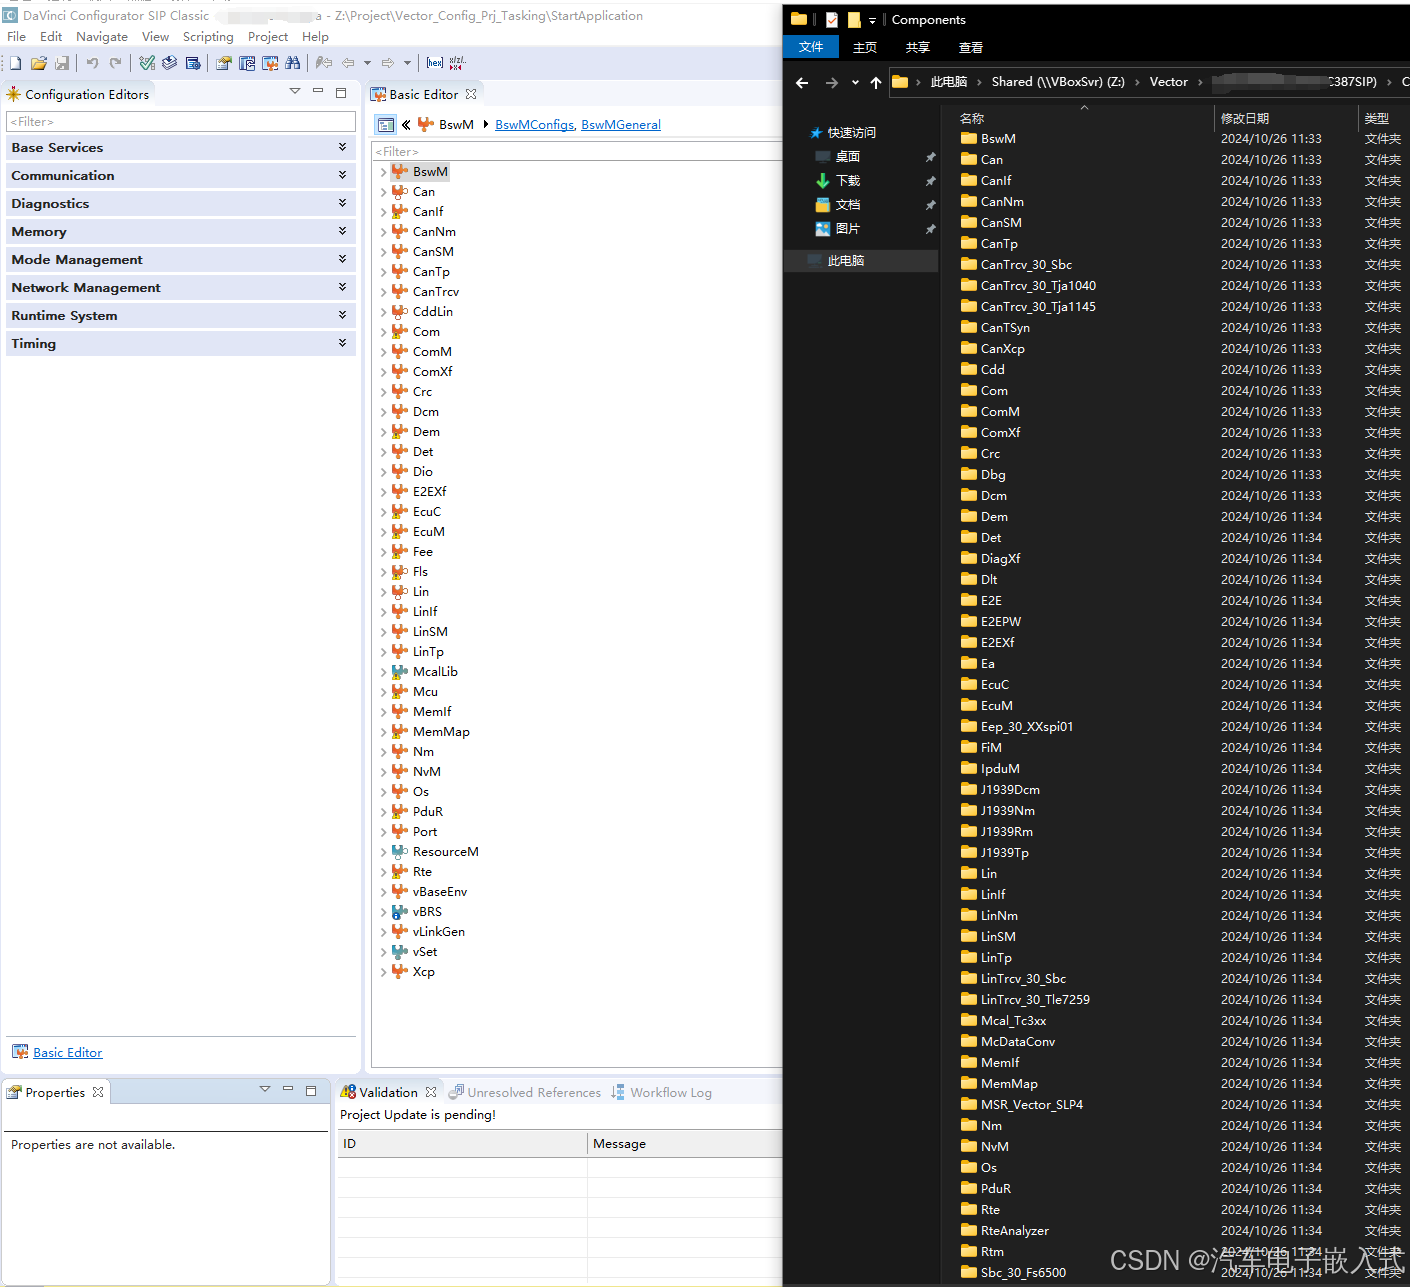This screenshot has height=1287, width=1410.
Task: Switch to the Unresolved References tab
Action: [x=525, y=1092]
